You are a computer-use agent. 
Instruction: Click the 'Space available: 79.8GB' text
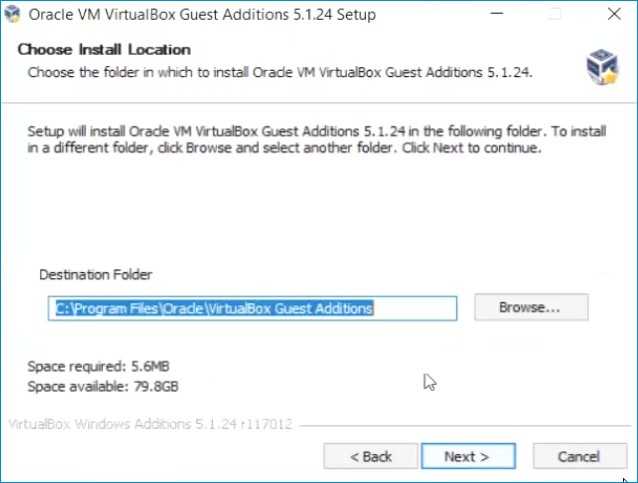click(103, 386)
